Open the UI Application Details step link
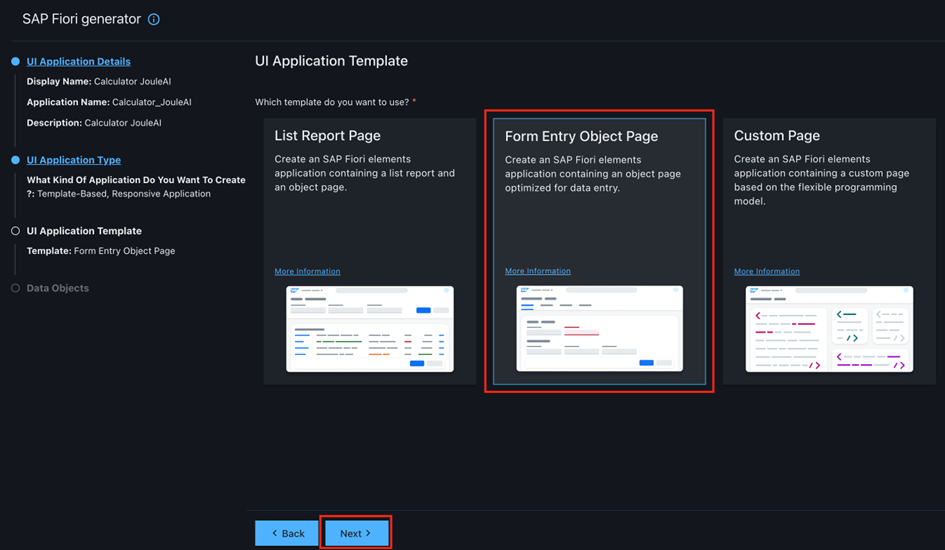 (x=78, y=62)
